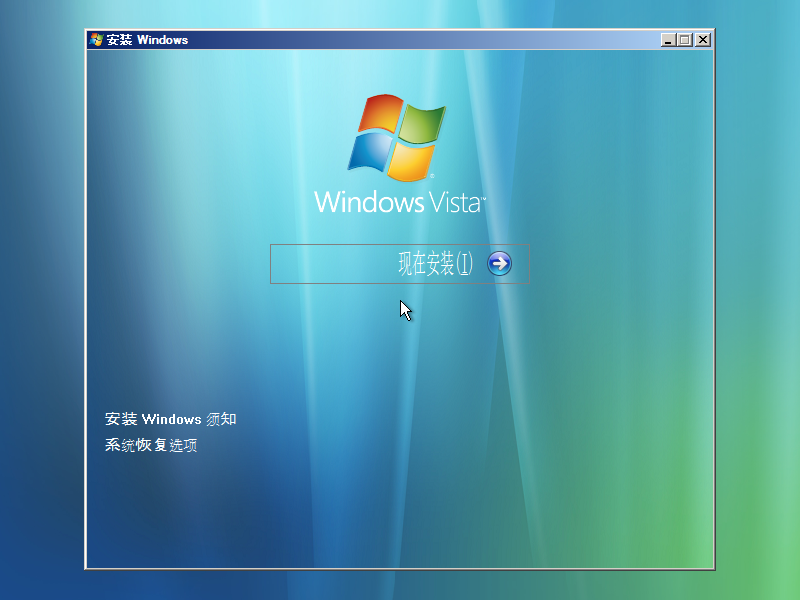Select the circular Go arrow to start installing
Viewport: 800px width, 600px height.
[498, 263]
